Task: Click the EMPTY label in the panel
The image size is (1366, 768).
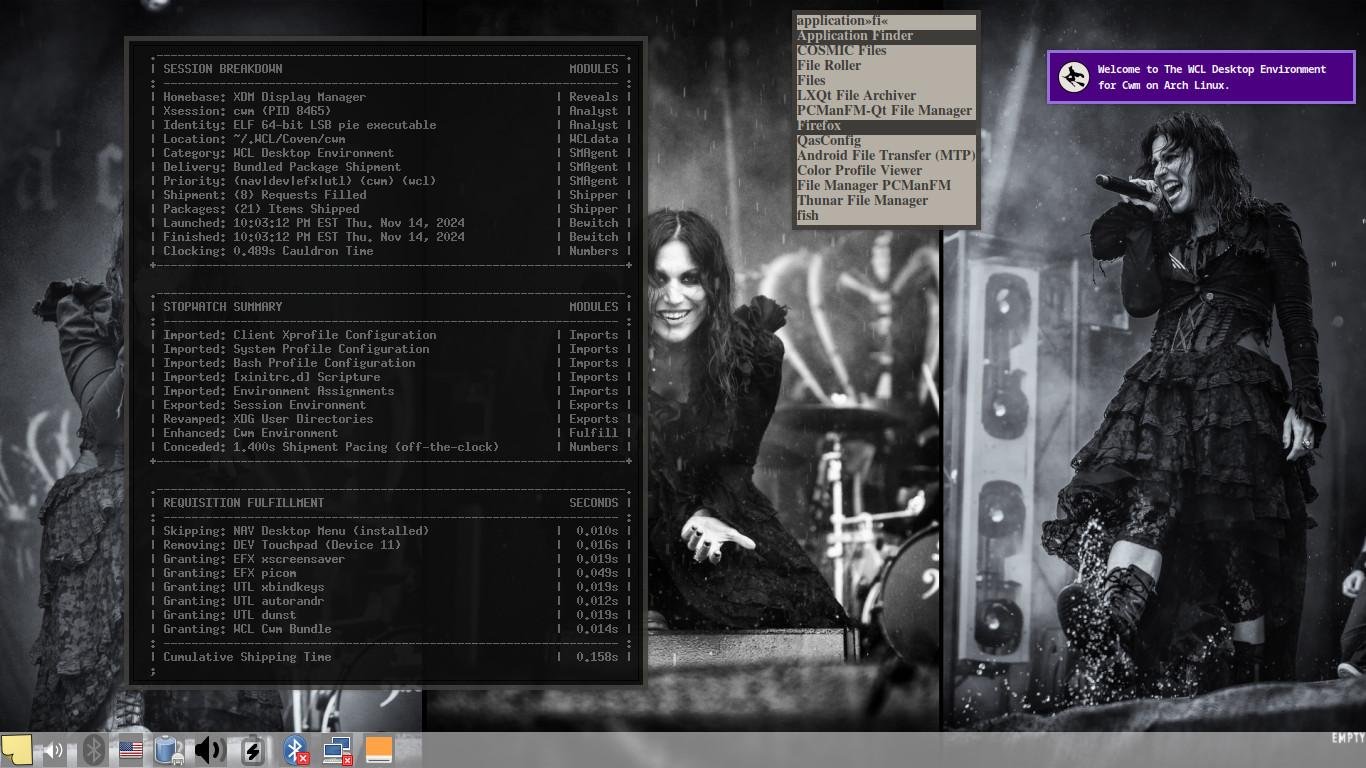Action: tap(1348, 738)
